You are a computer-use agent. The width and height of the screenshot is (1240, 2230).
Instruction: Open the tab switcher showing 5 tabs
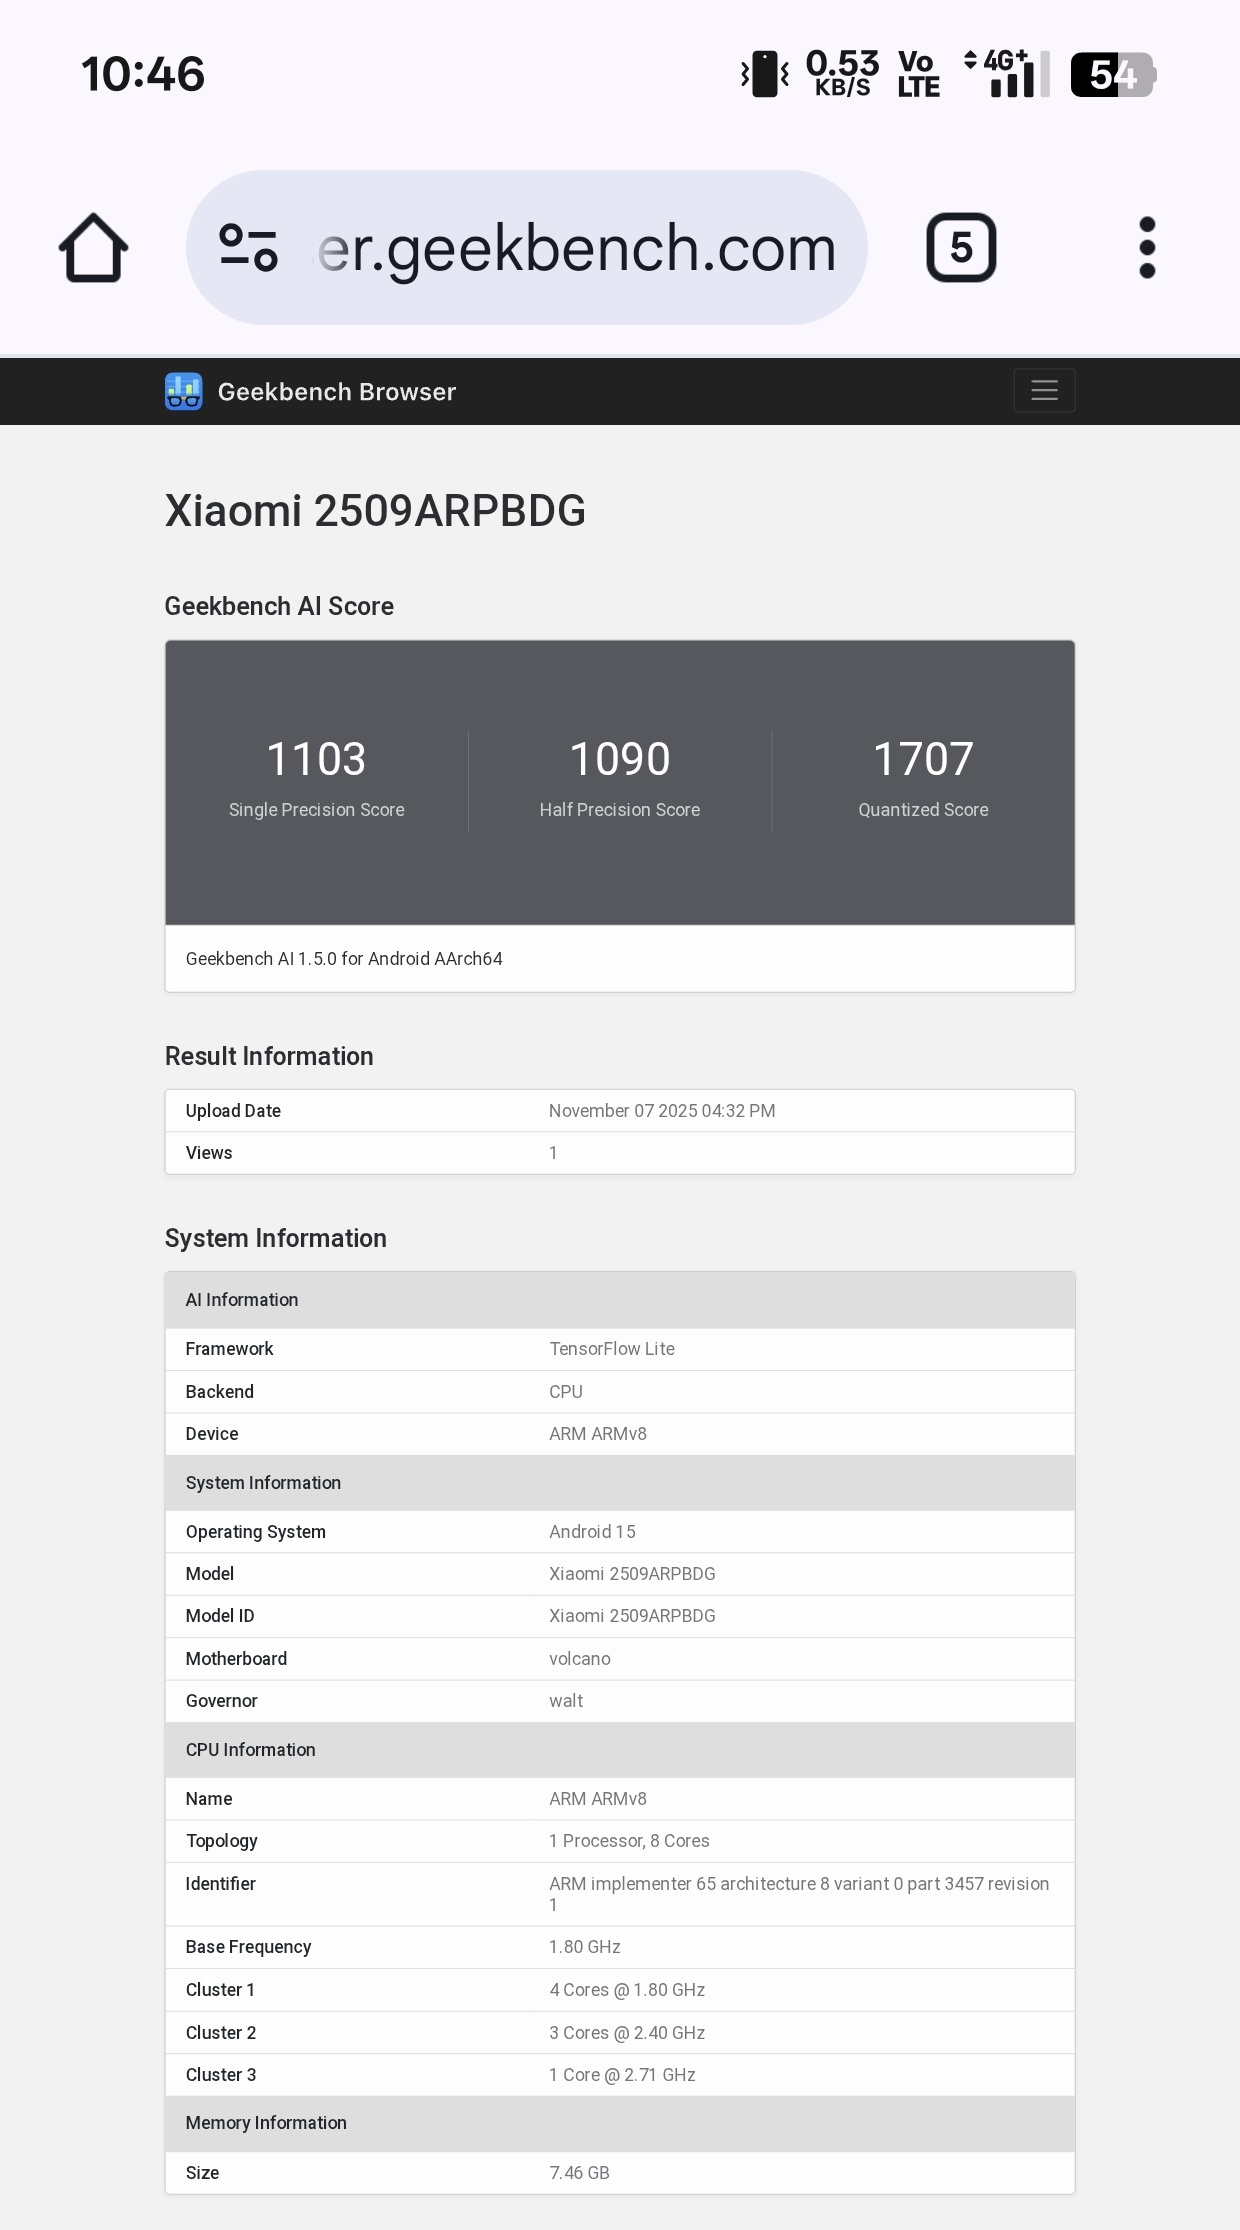[961, 248]
